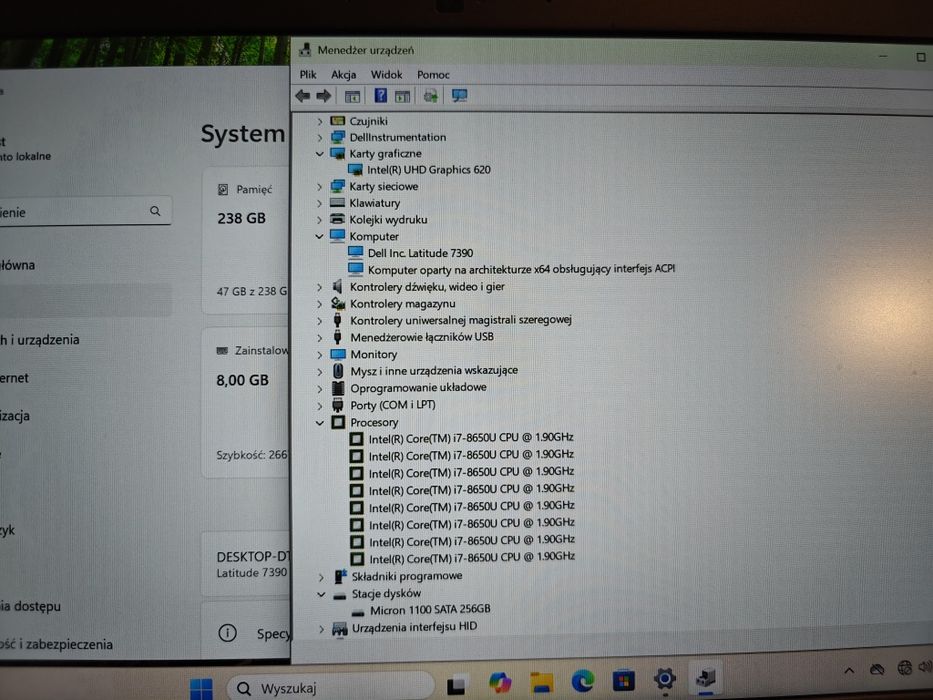Click the Oprogramowanie układowe chip icon

pos(338,388)
